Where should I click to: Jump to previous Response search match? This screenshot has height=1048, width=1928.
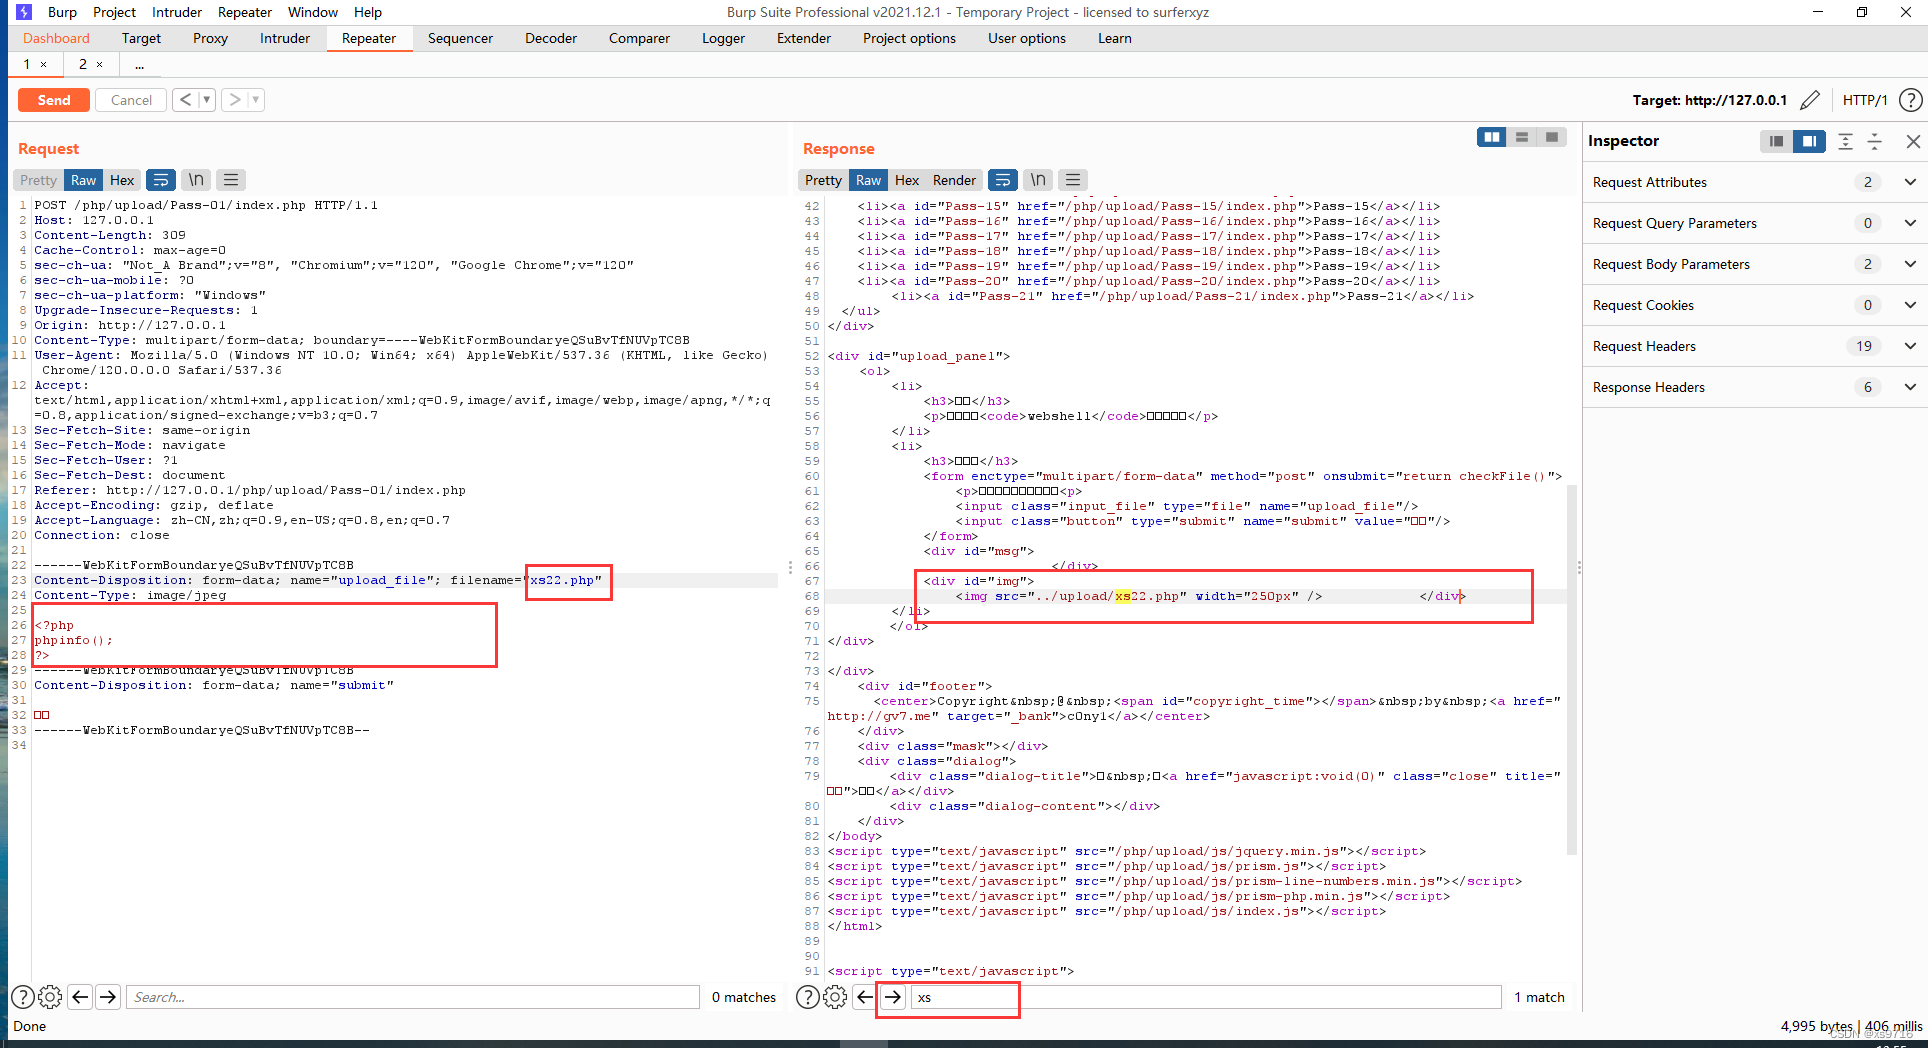pyautogui.click(x=865, y=997)
